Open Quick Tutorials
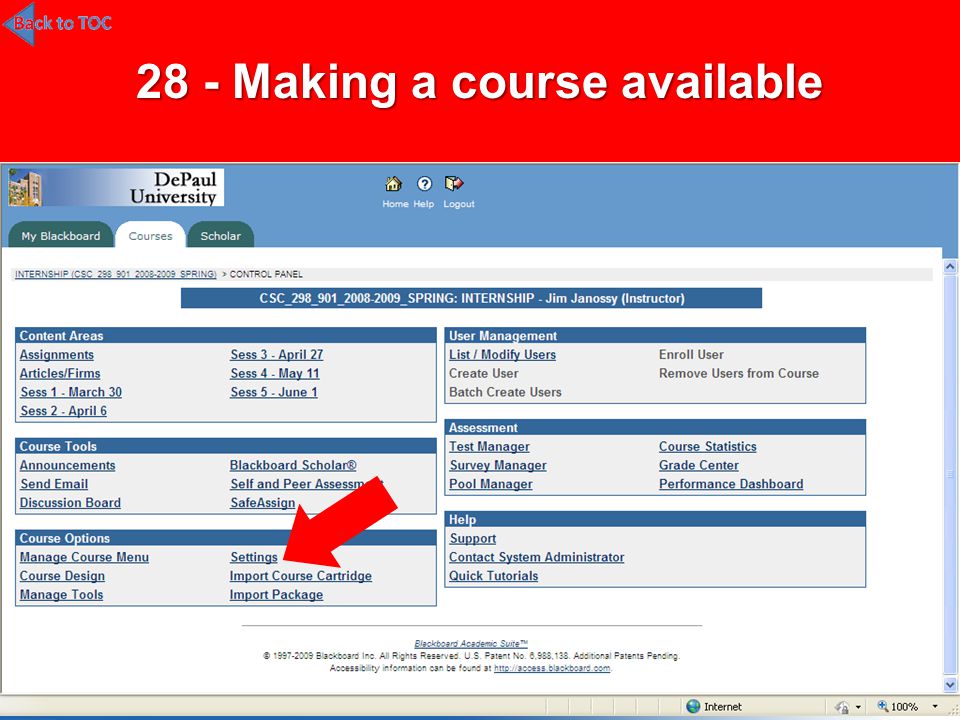Viewport: 960px width, 720px height. pos(493,576)
